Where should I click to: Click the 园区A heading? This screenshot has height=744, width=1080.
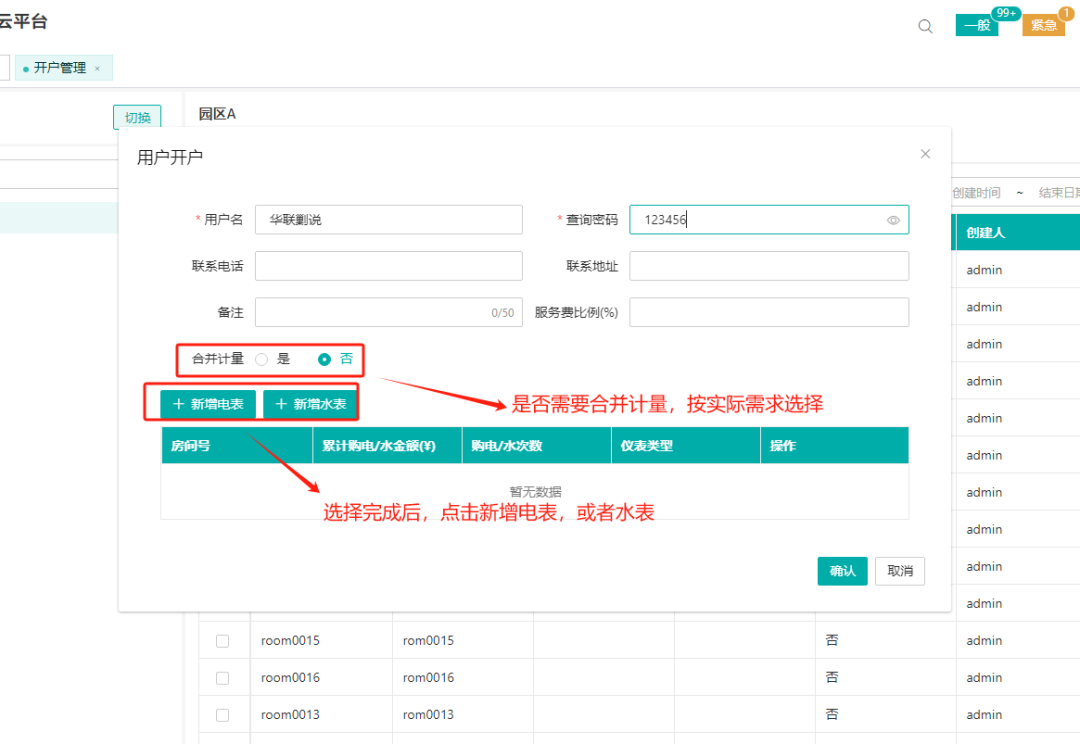[217, 114]
